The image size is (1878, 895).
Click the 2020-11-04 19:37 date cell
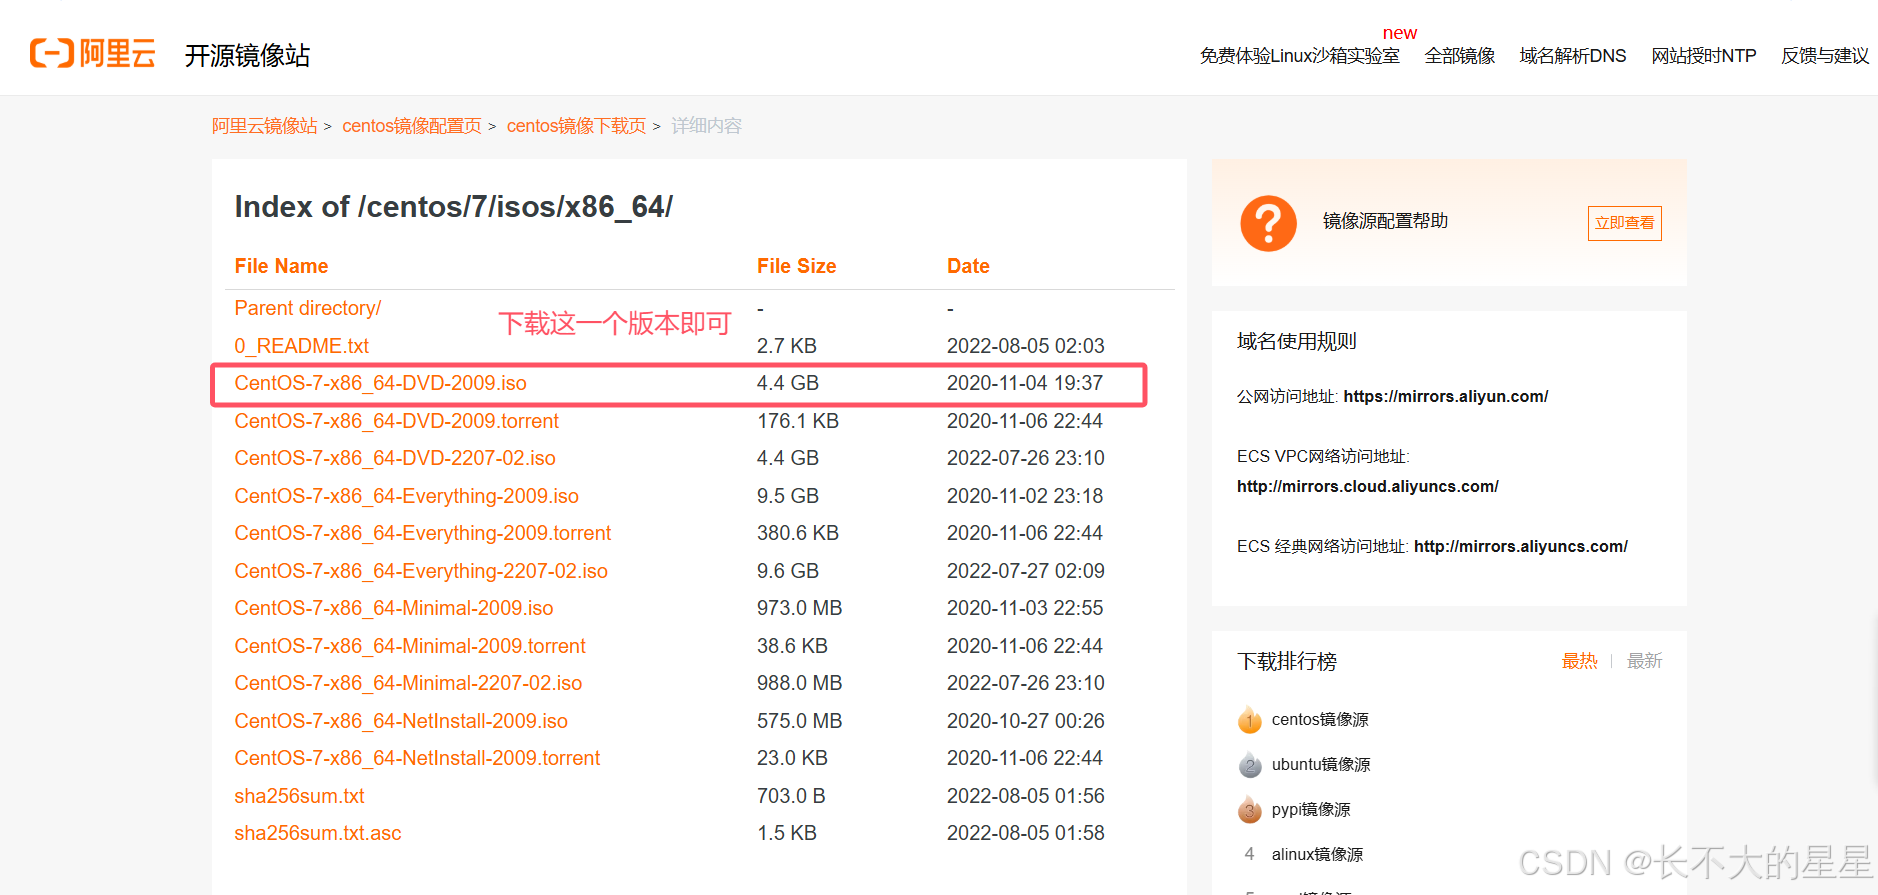tap(1025, 383)
